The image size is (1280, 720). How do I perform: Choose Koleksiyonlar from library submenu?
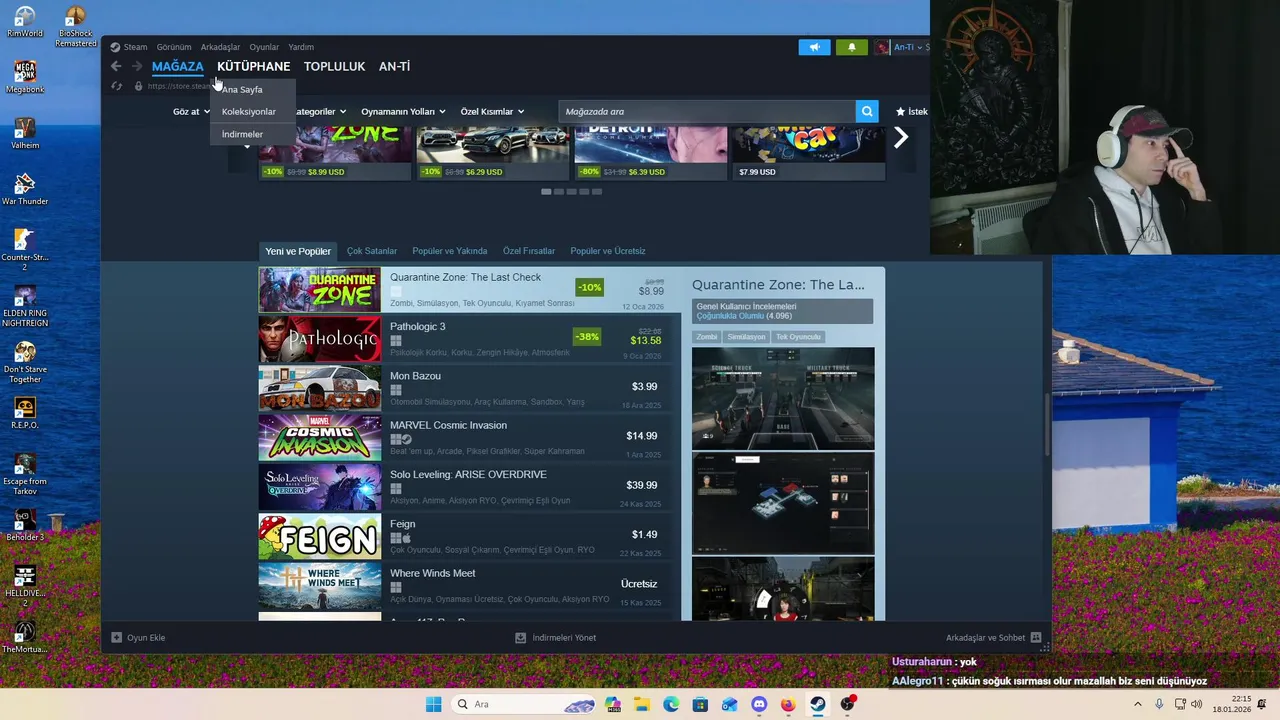click(x=249, y=112)
